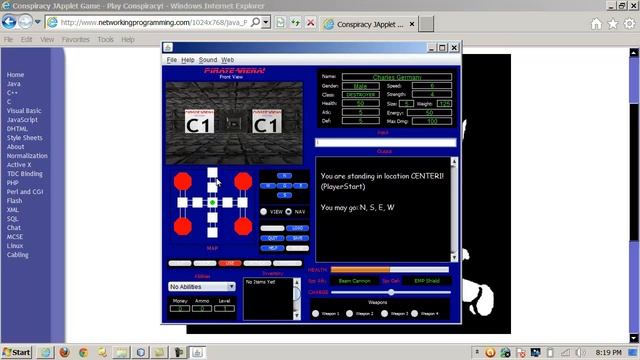
Task: Click the bottom-right red octagon on the map
Action: (243, 227)
